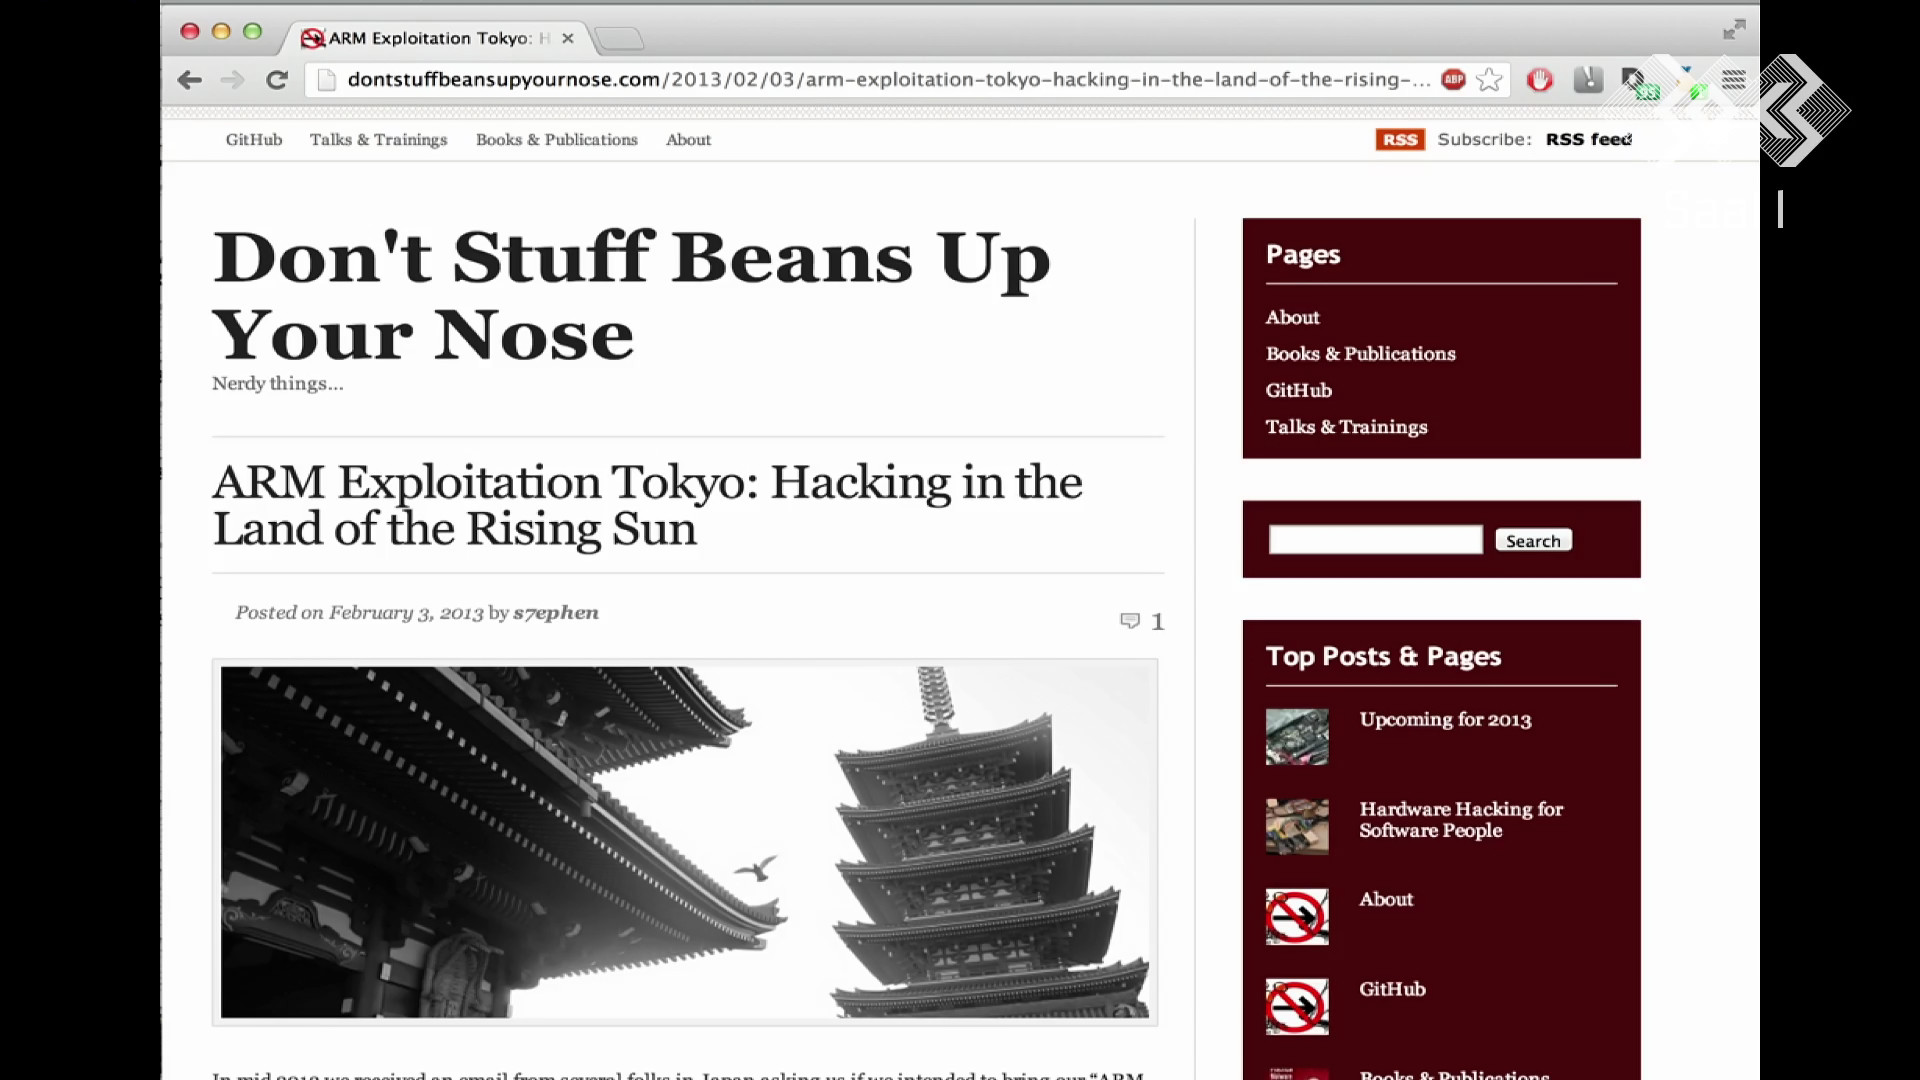Viewport: 1920px width, 1080px height.
Task: Click the thumbnail beside About in Top Posts
Action: [x=1297, y=916]
